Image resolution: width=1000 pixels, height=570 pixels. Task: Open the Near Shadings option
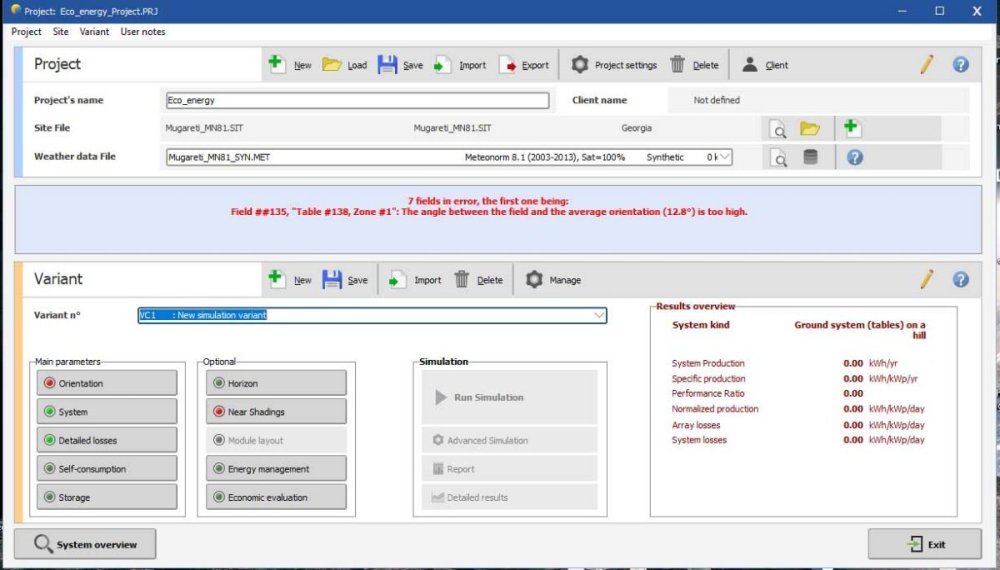point(276,411)
